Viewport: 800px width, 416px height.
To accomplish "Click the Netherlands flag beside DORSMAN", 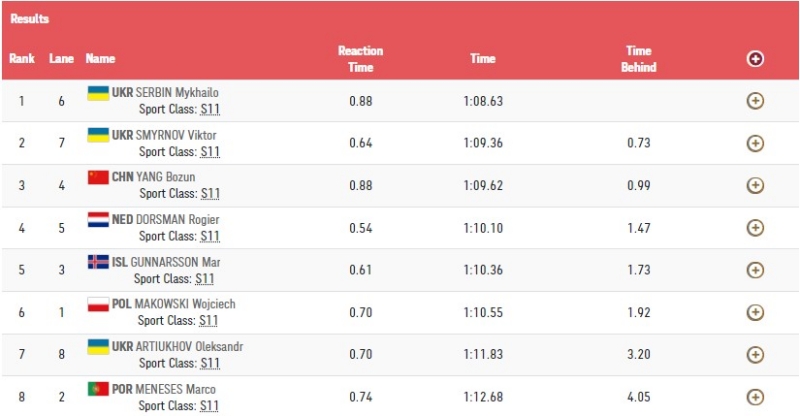I will (x=98, y=219).
